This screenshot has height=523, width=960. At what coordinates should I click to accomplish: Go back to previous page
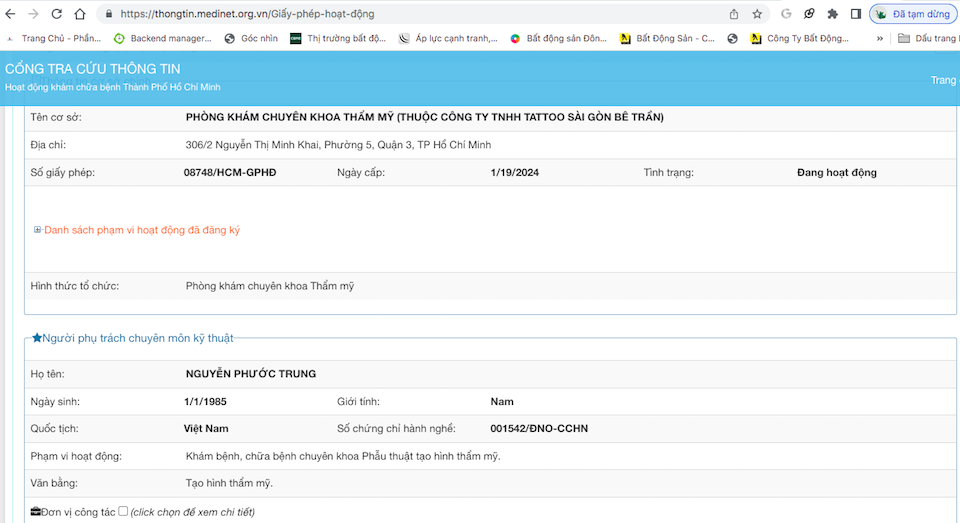pyautogui.click(x=10, y=13)
